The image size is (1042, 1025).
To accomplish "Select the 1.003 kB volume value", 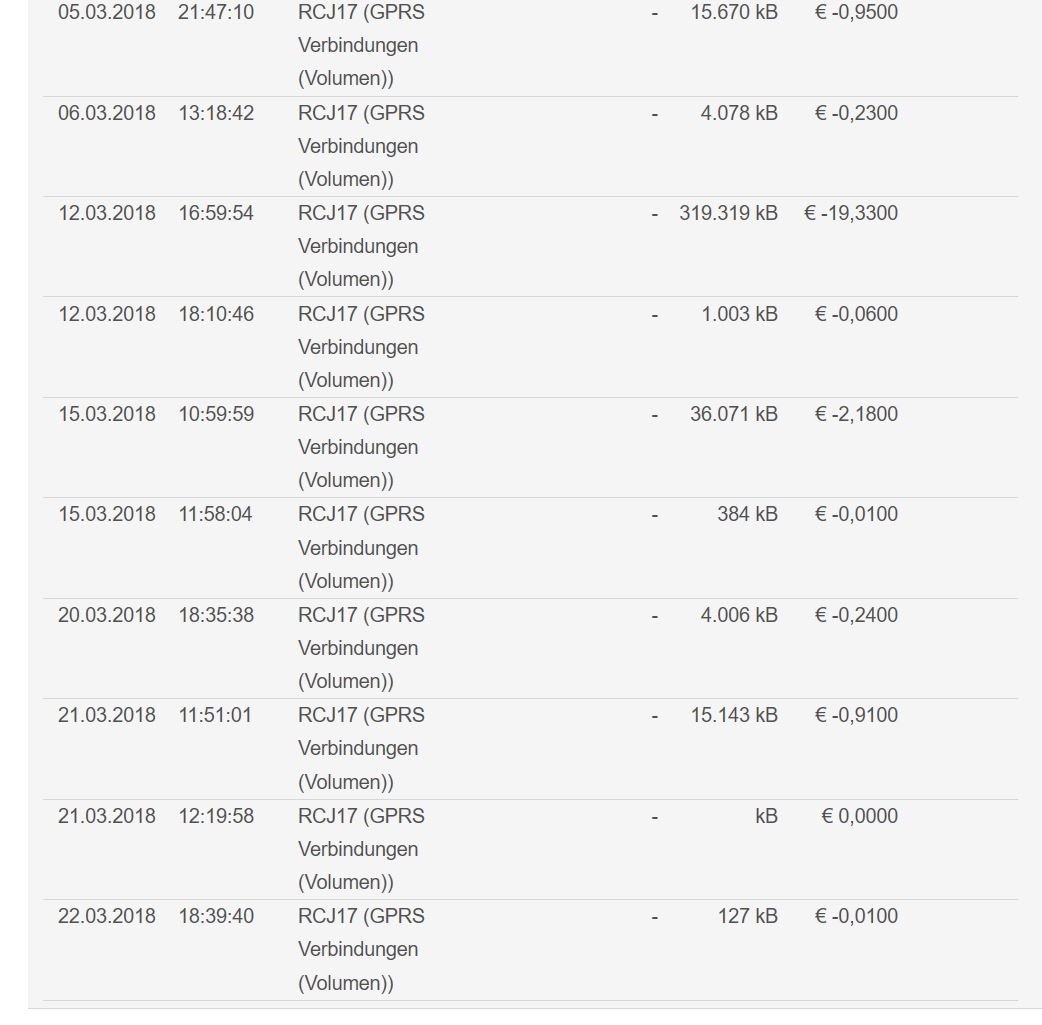I will pos(740,314).
